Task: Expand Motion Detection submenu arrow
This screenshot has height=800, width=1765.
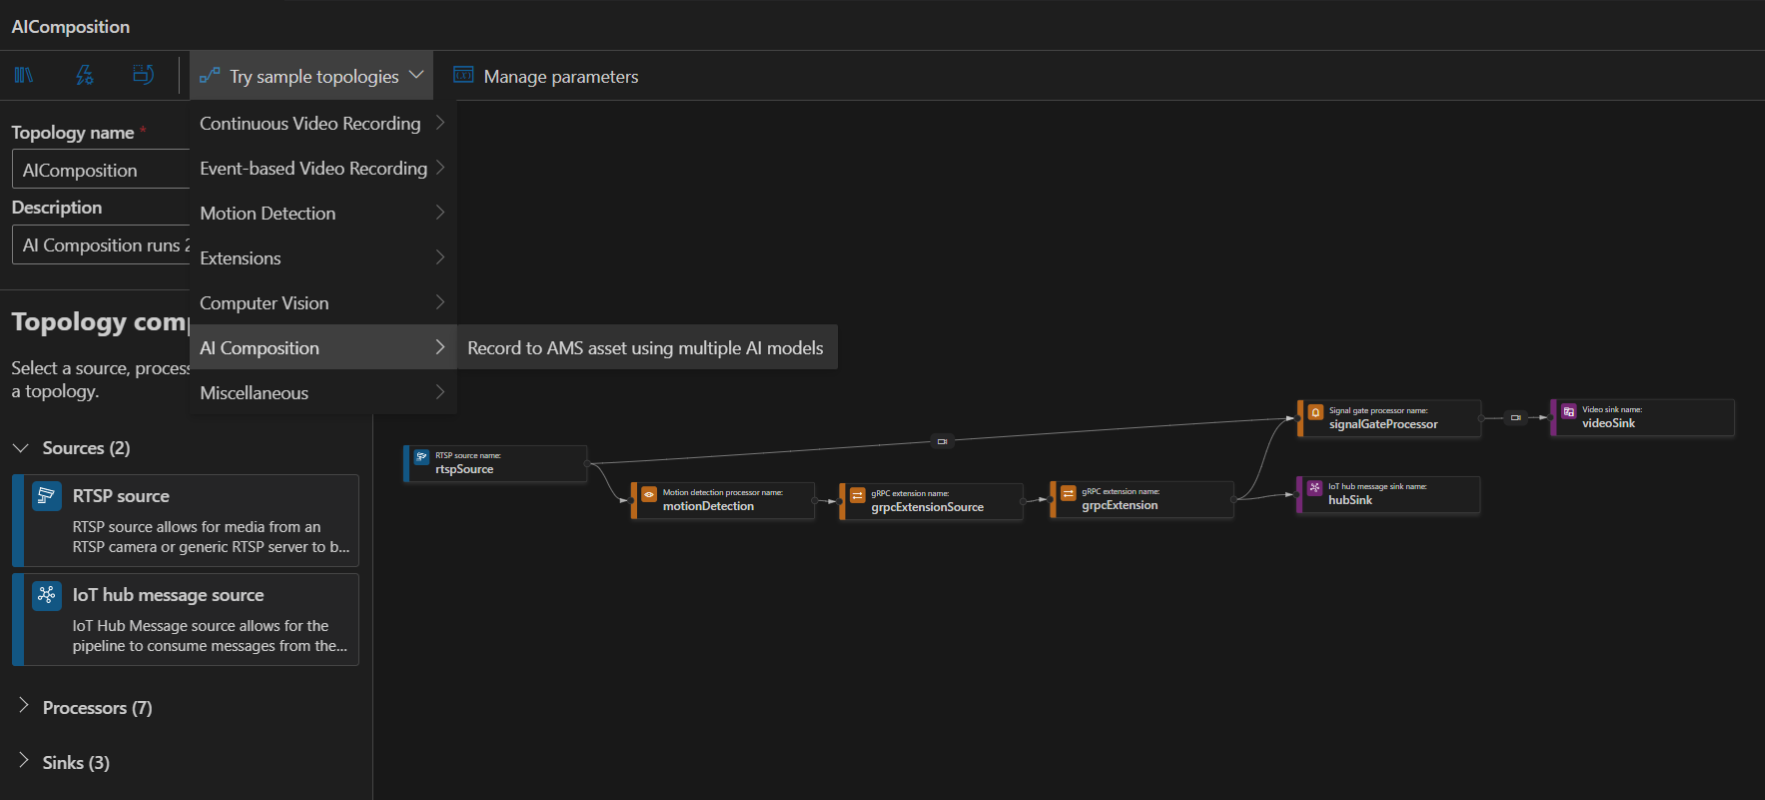Action: [440, 213]
